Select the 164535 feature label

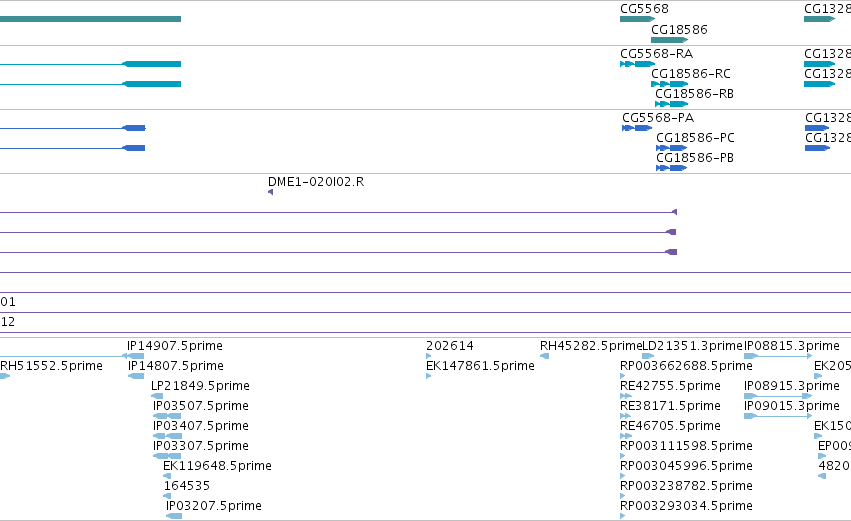pos(187,486)
